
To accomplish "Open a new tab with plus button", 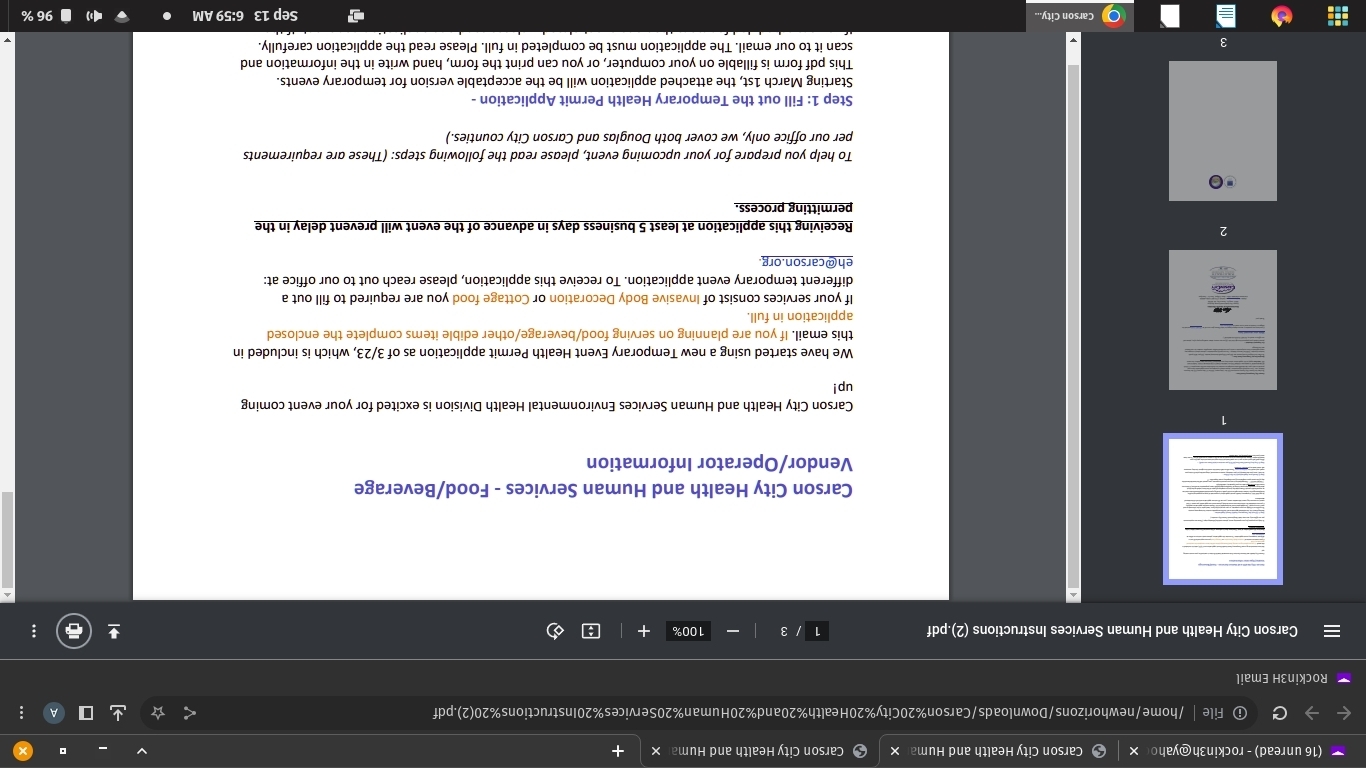I will (x=618, y=750).
